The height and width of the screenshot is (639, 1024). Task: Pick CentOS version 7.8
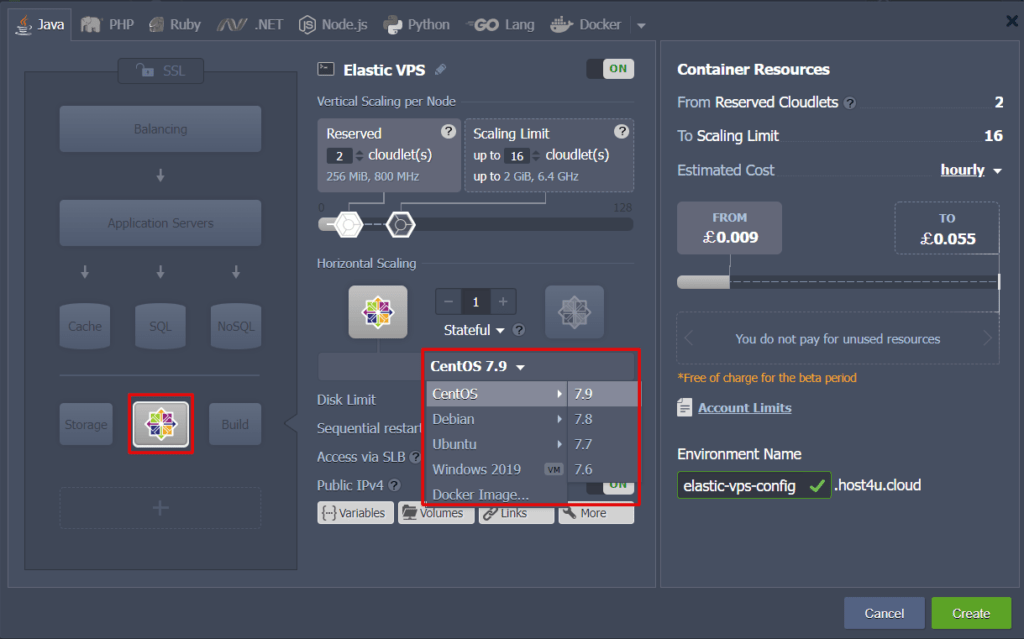[x=603, y=419]
